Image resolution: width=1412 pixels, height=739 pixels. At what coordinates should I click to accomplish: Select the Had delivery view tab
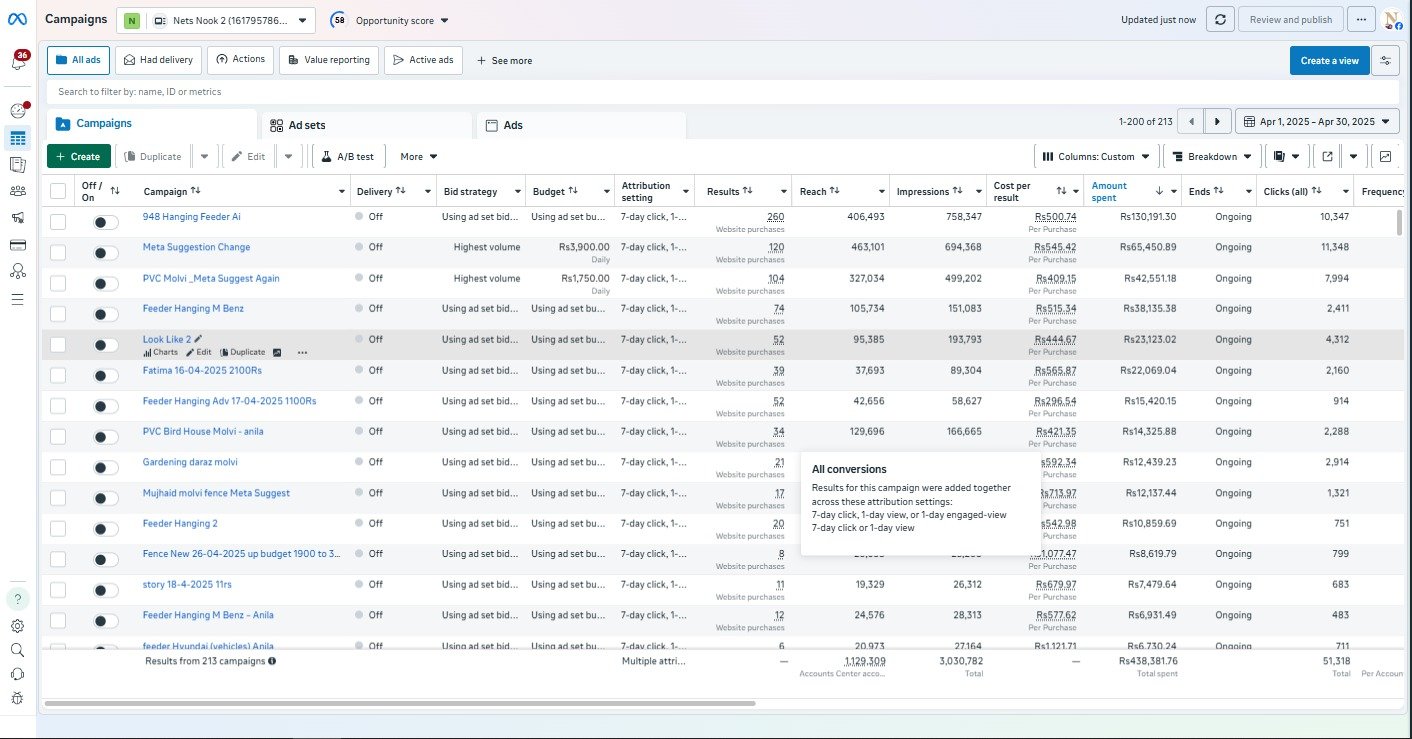(x=158, y=60)
